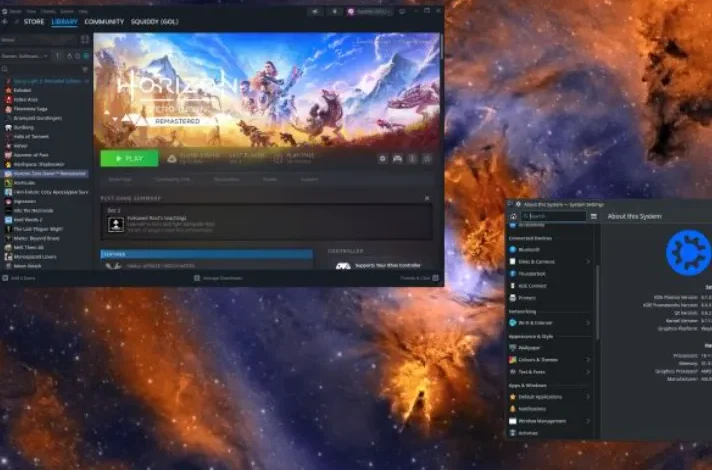Go to the STORE tab
712x470 pixels.
pyautogui.click(x=34, y=21)
